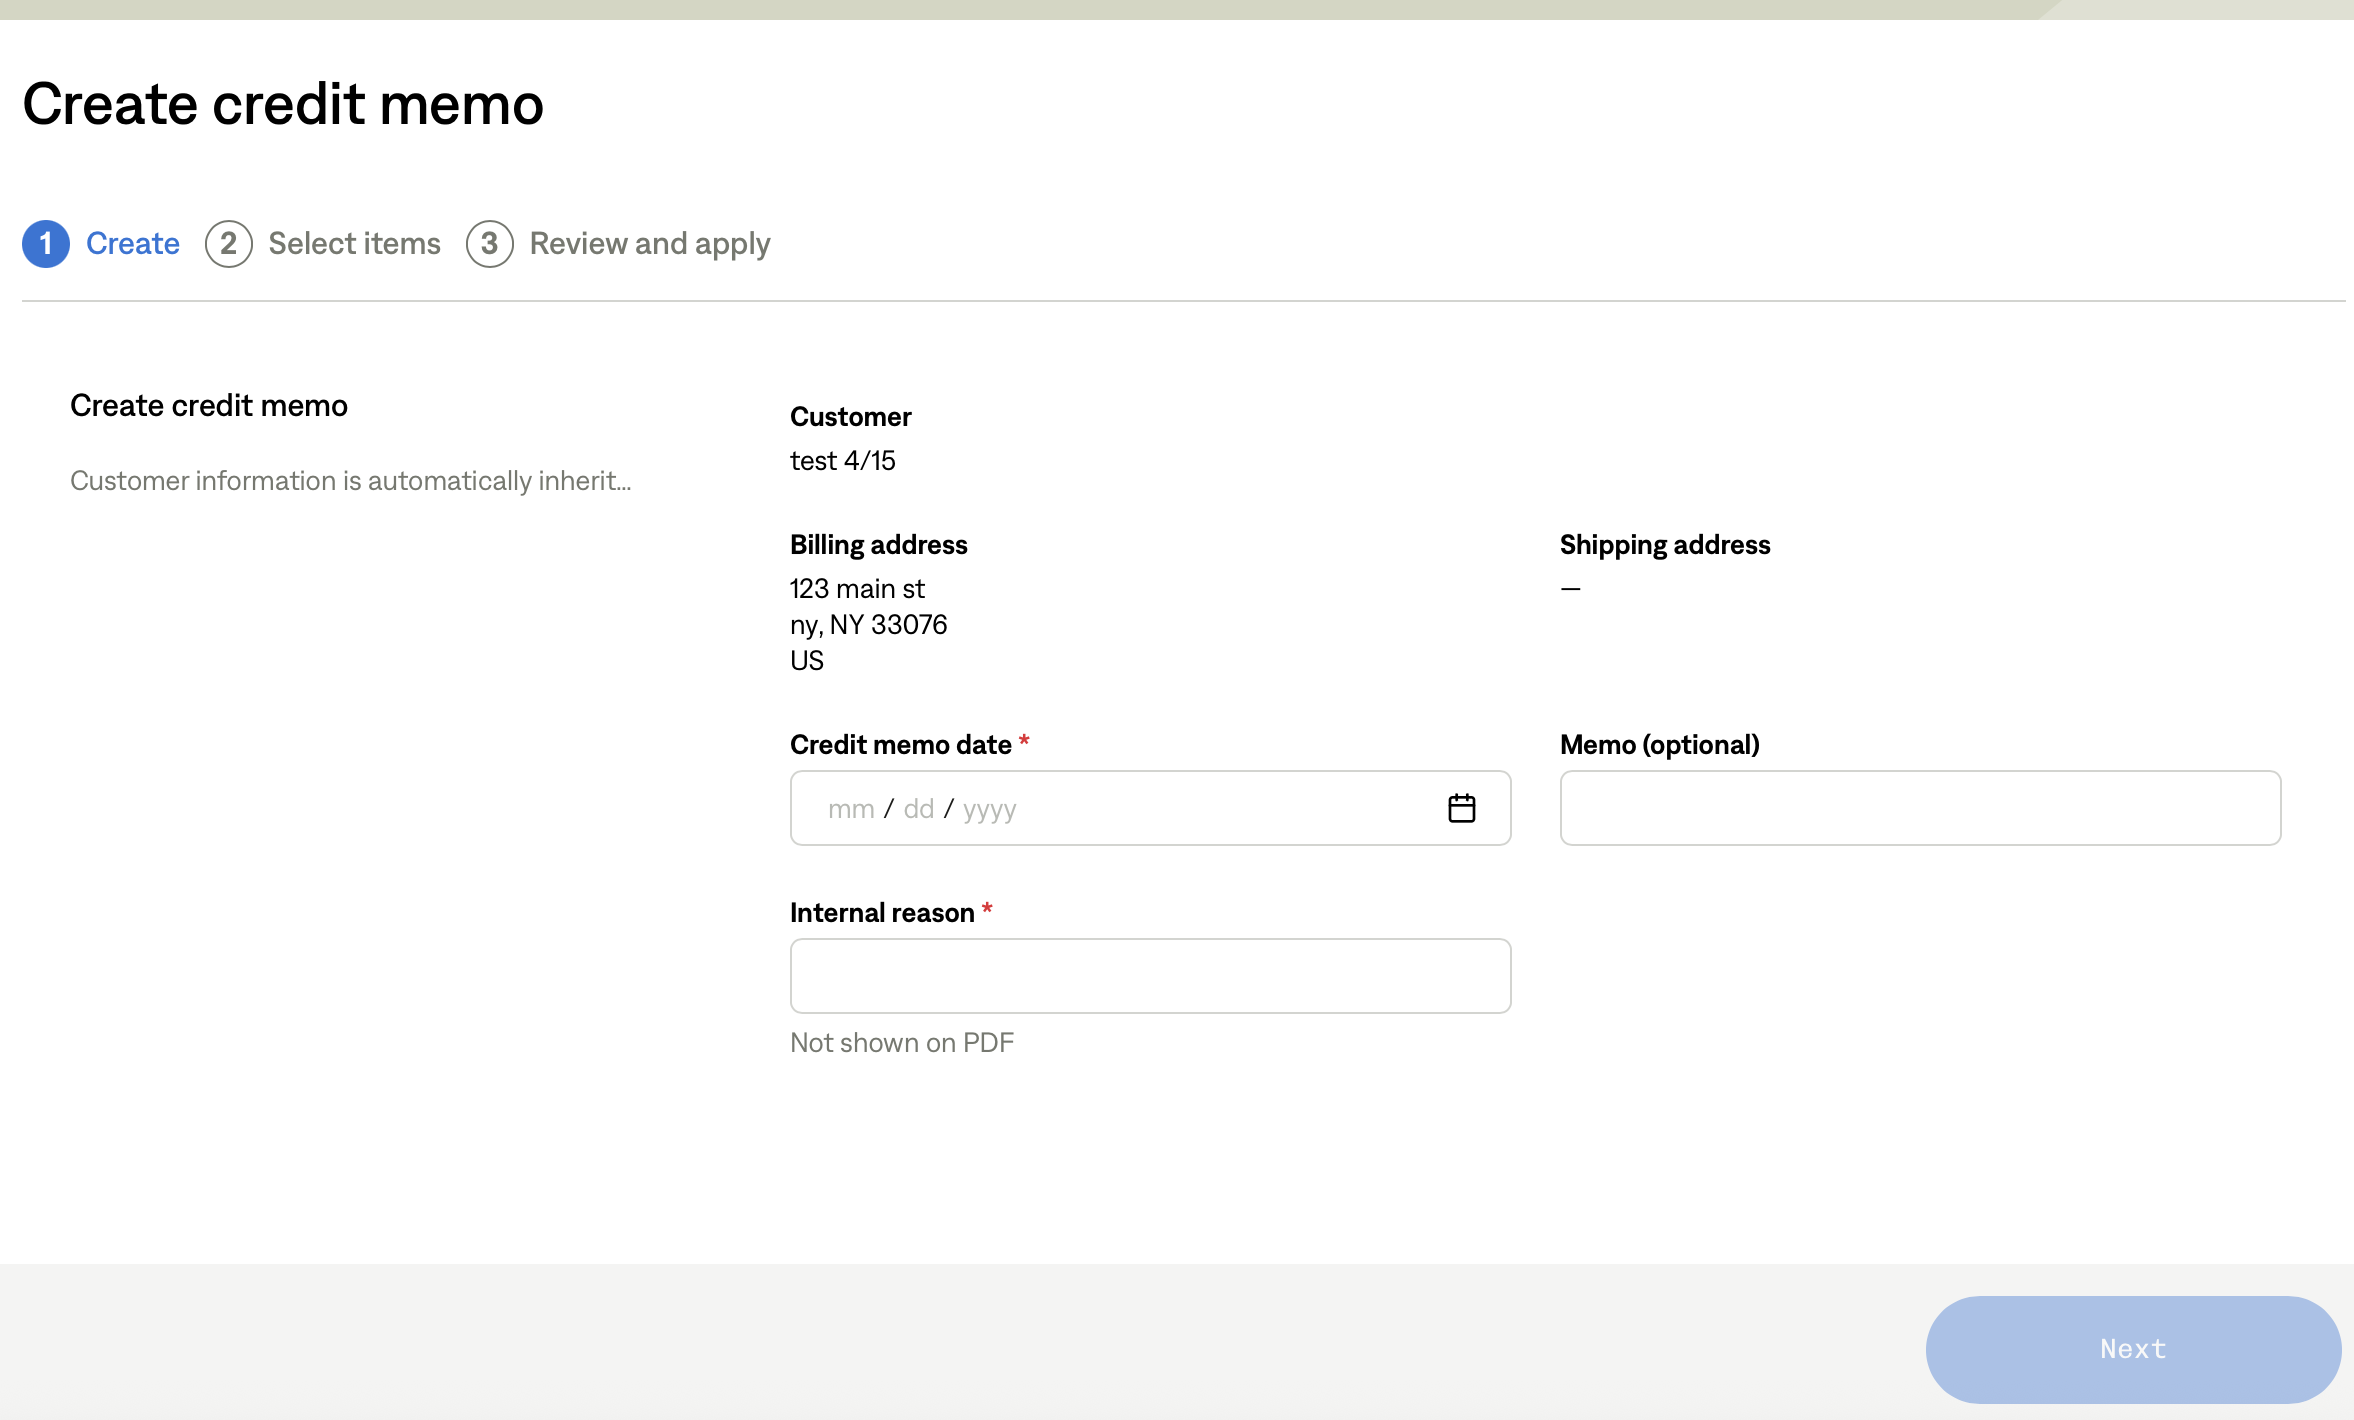
Task: Click the day portion of date
Action: [918, 809]
